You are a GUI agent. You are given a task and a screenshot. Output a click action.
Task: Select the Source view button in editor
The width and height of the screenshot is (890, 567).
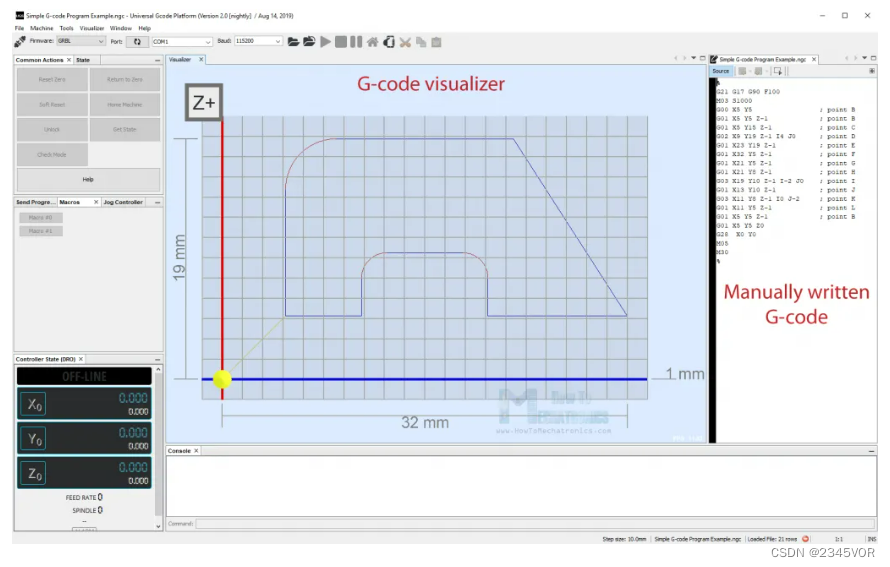(721, 71)
